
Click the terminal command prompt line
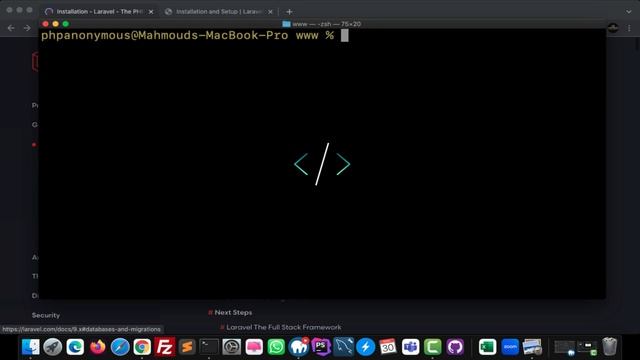[195, 36]
